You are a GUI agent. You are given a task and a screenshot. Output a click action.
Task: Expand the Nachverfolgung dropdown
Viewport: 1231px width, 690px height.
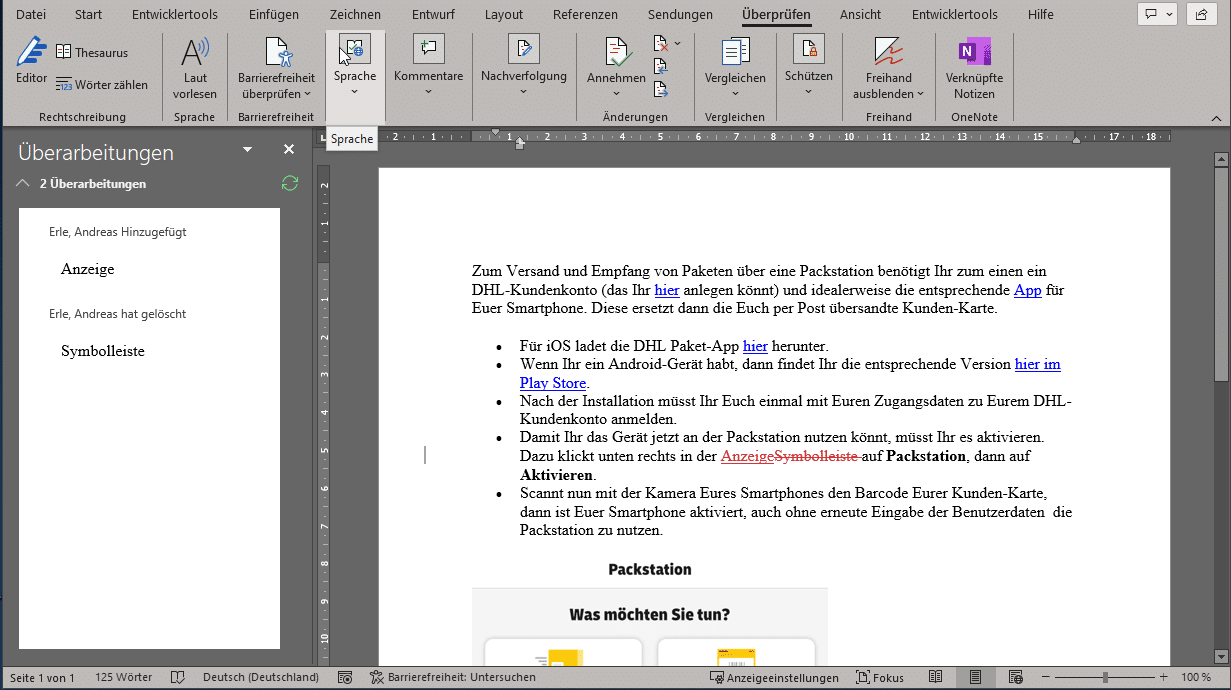click(523, 92)
